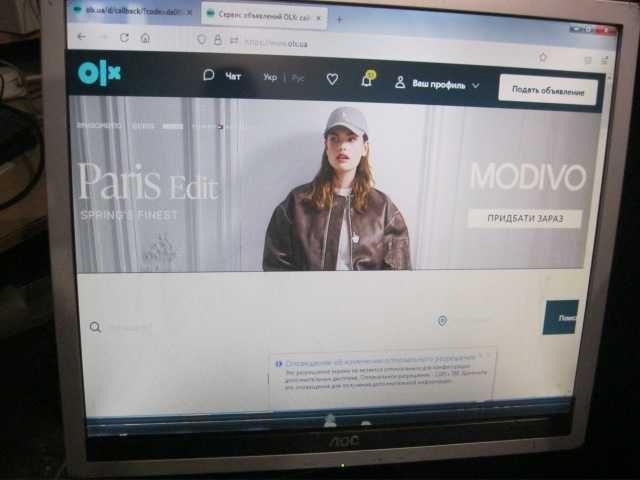Open notifications bell icon
Image resolution: width=640 pixels, height=480 pixels.
pos(367,79)
